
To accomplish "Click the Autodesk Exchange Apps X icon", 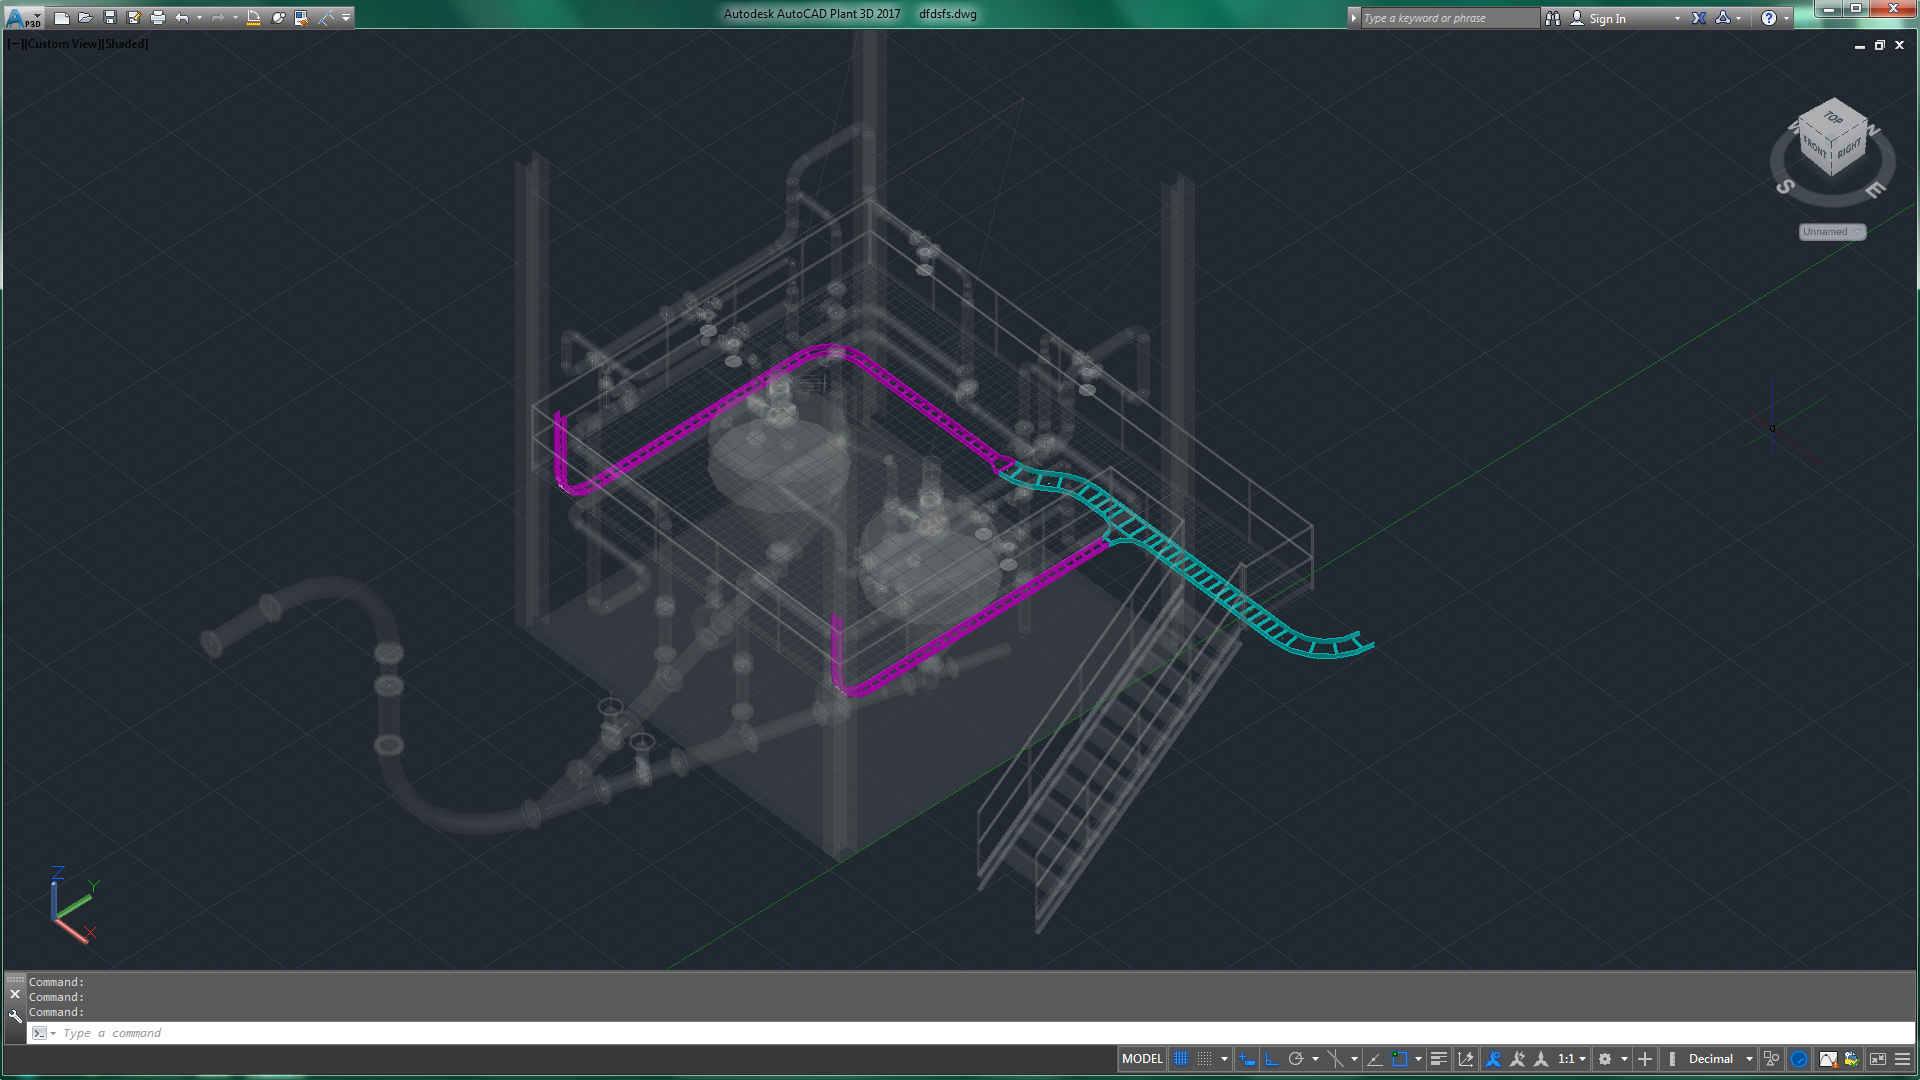I will pos(1699,18).
